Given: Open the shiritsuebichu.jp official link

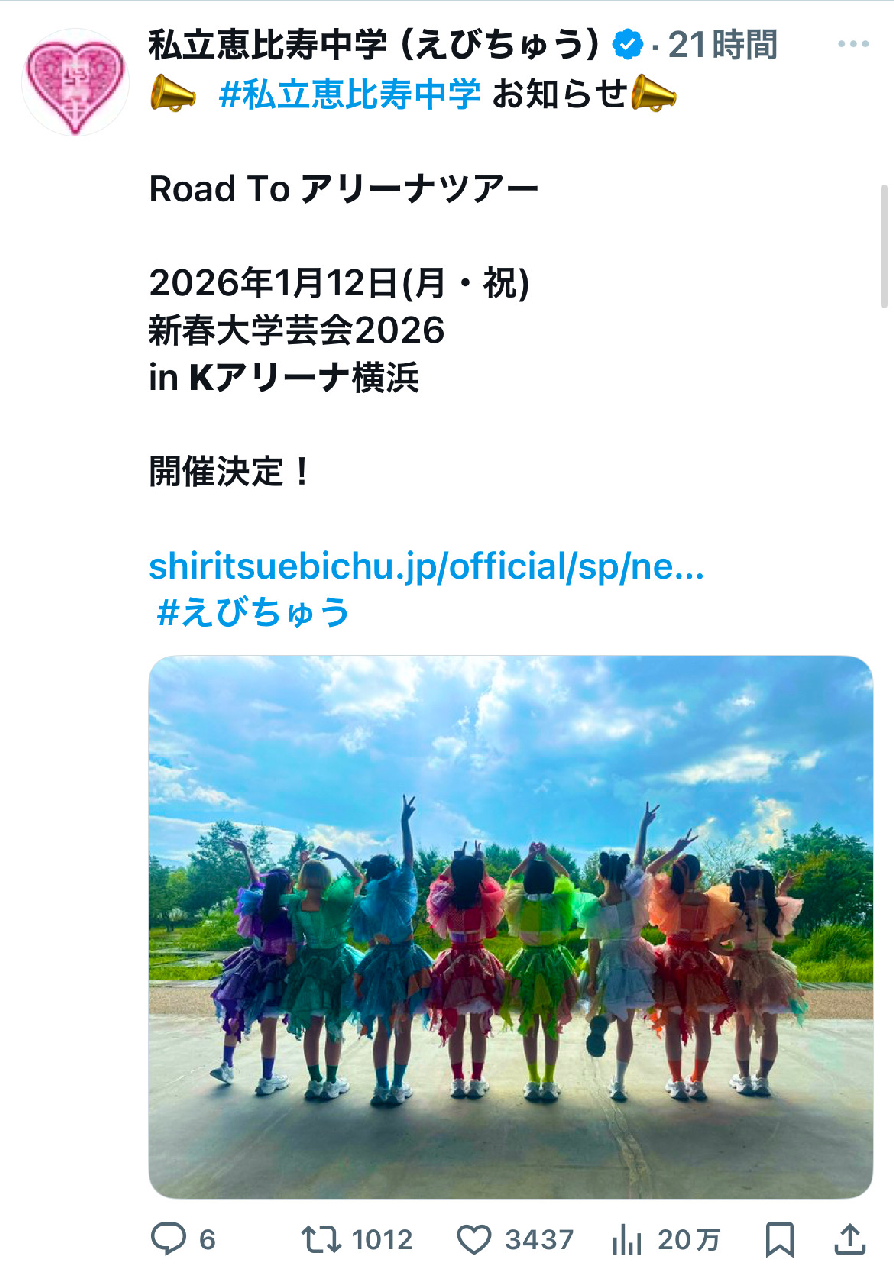Looking at the screenshot, I should (x=427, y=566).
